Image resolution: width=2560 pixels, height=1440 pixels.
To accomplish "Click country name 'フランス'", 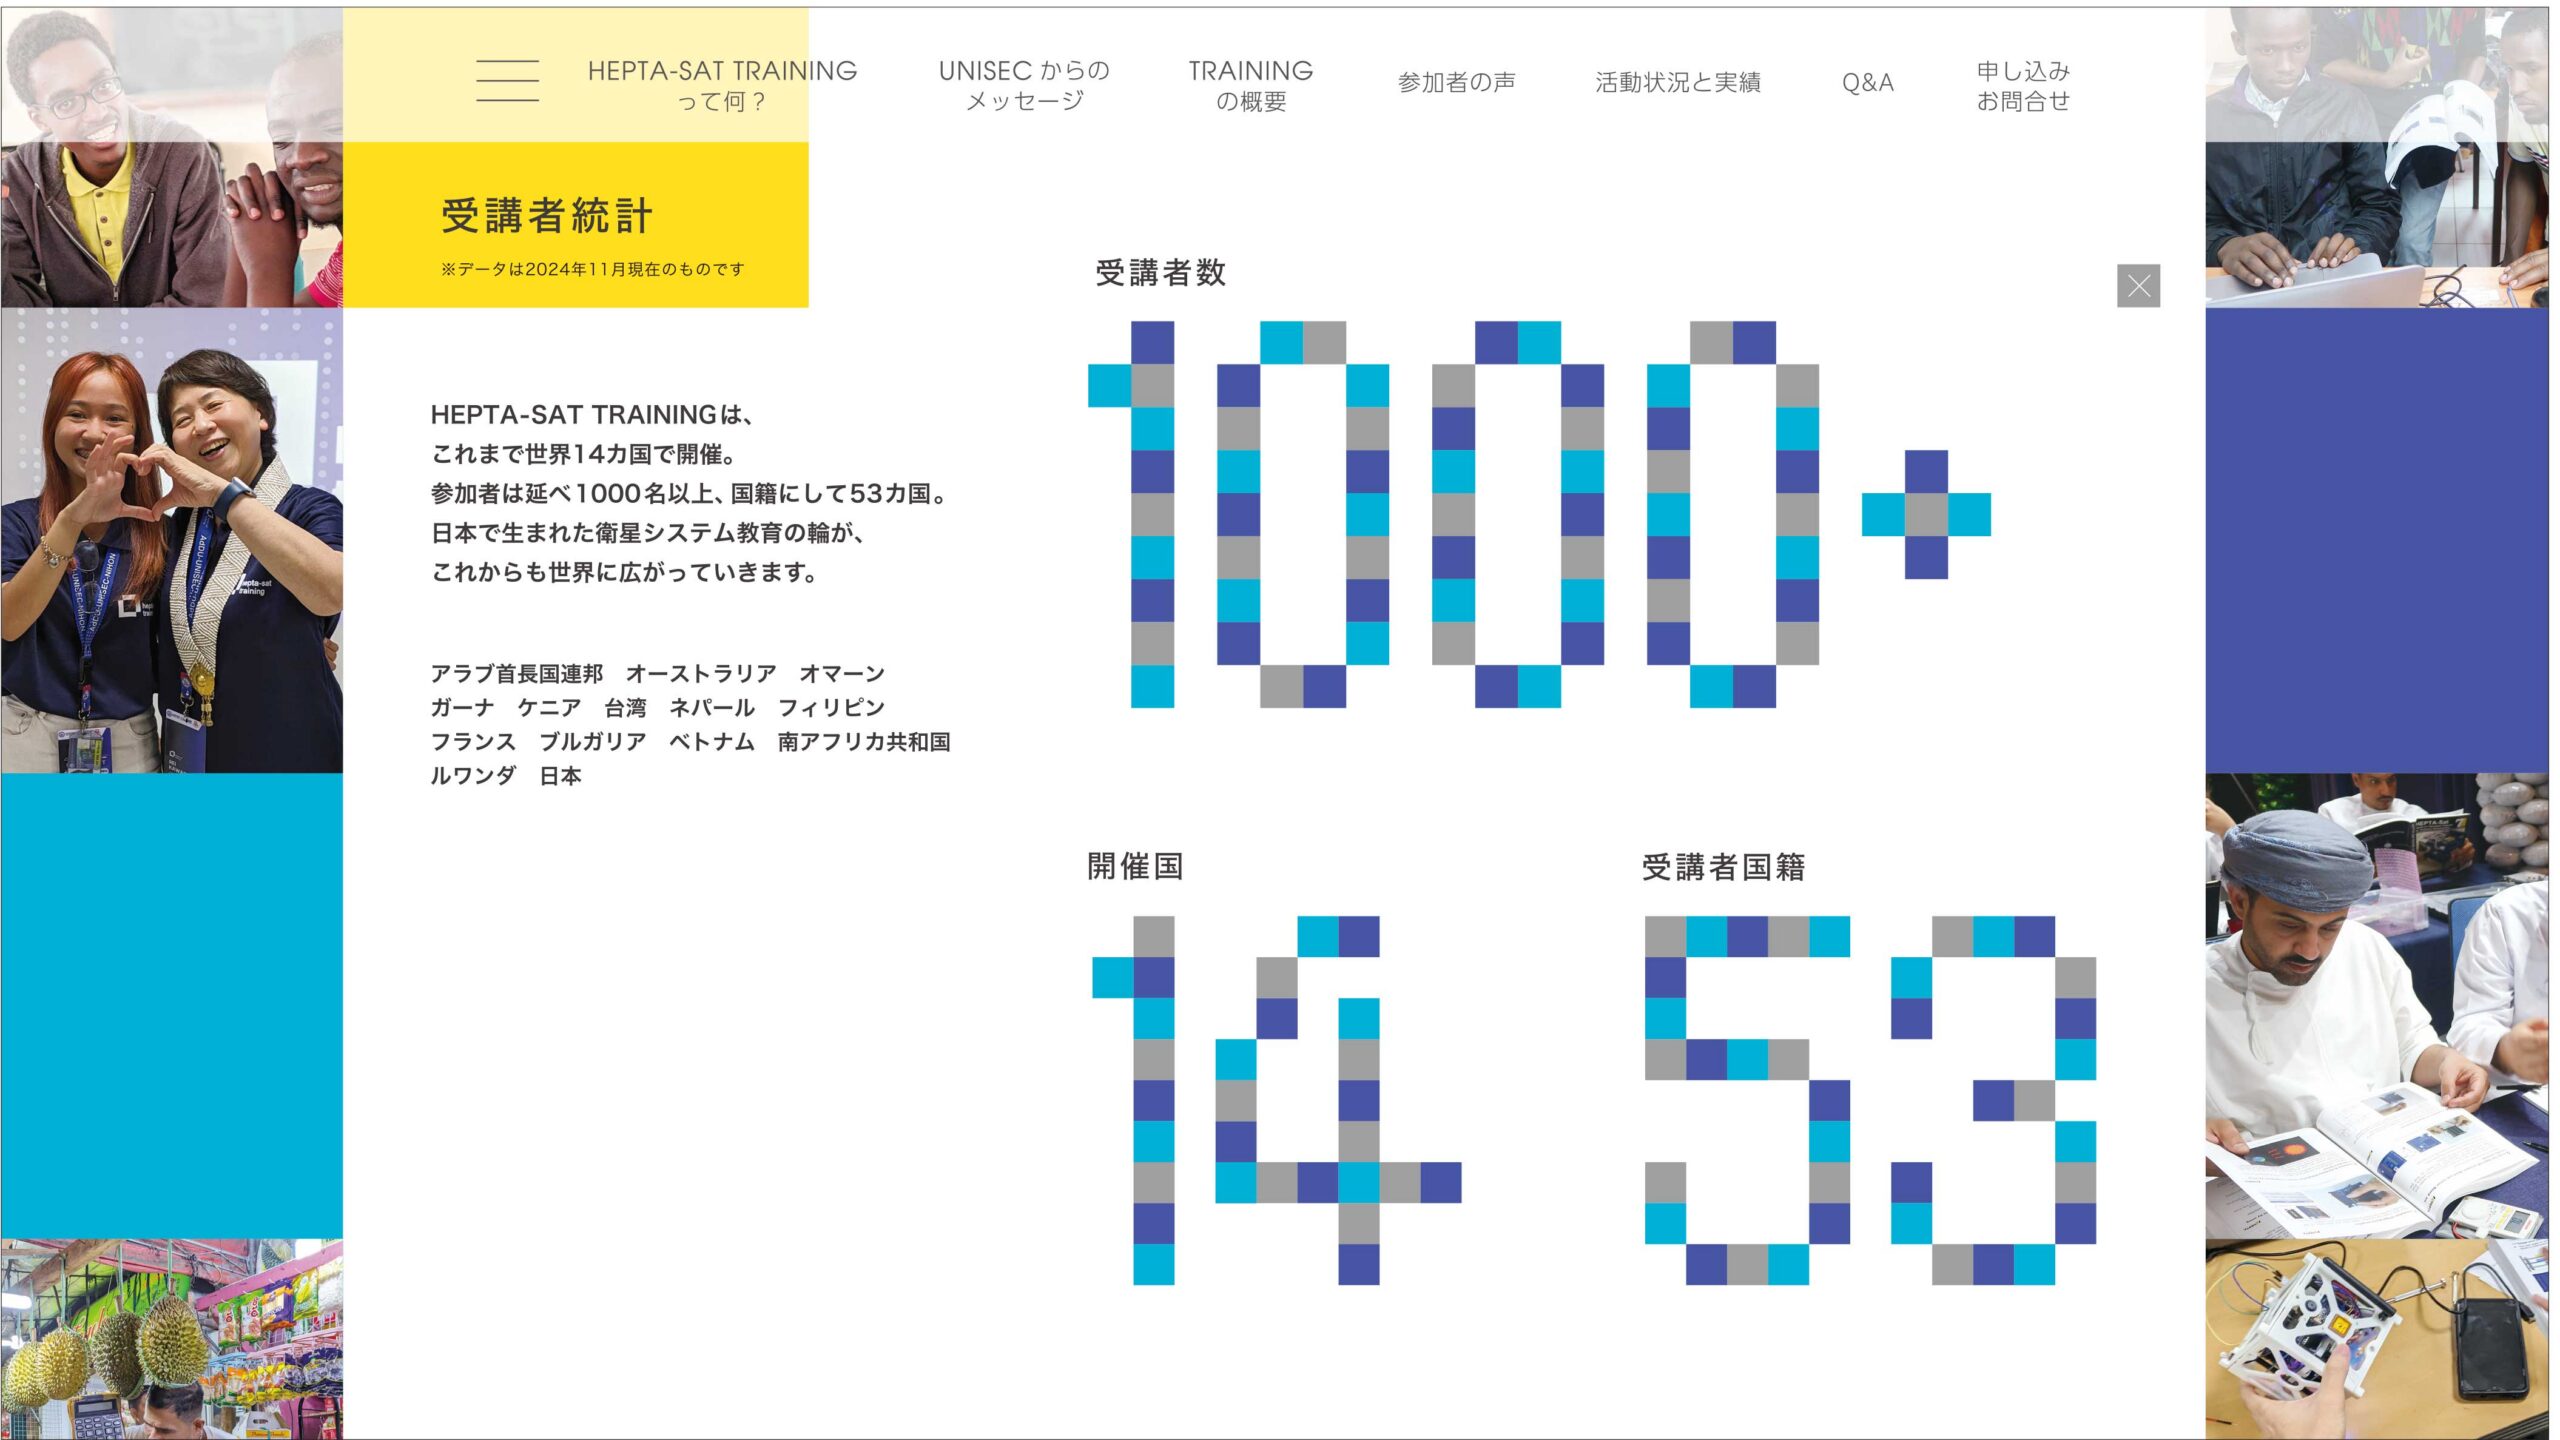I will pyautogui.click(x=474, y=742).
